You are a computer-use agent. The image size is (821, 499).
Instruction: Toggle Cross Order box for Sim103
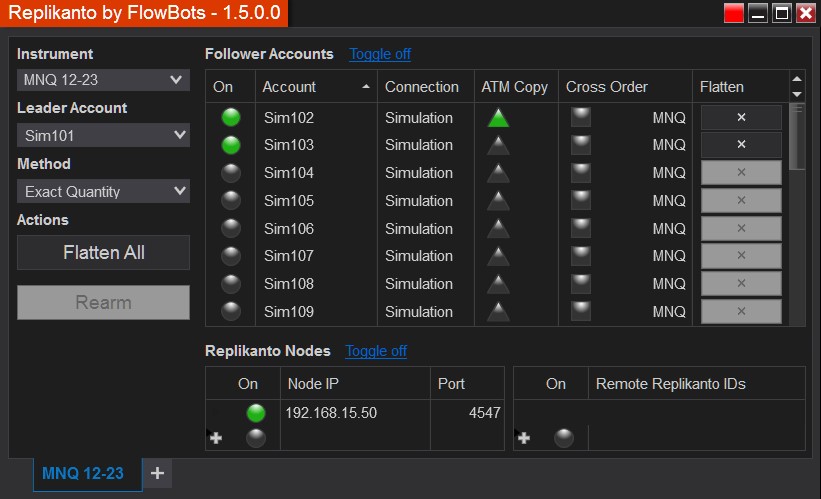(x=581, y=145)
